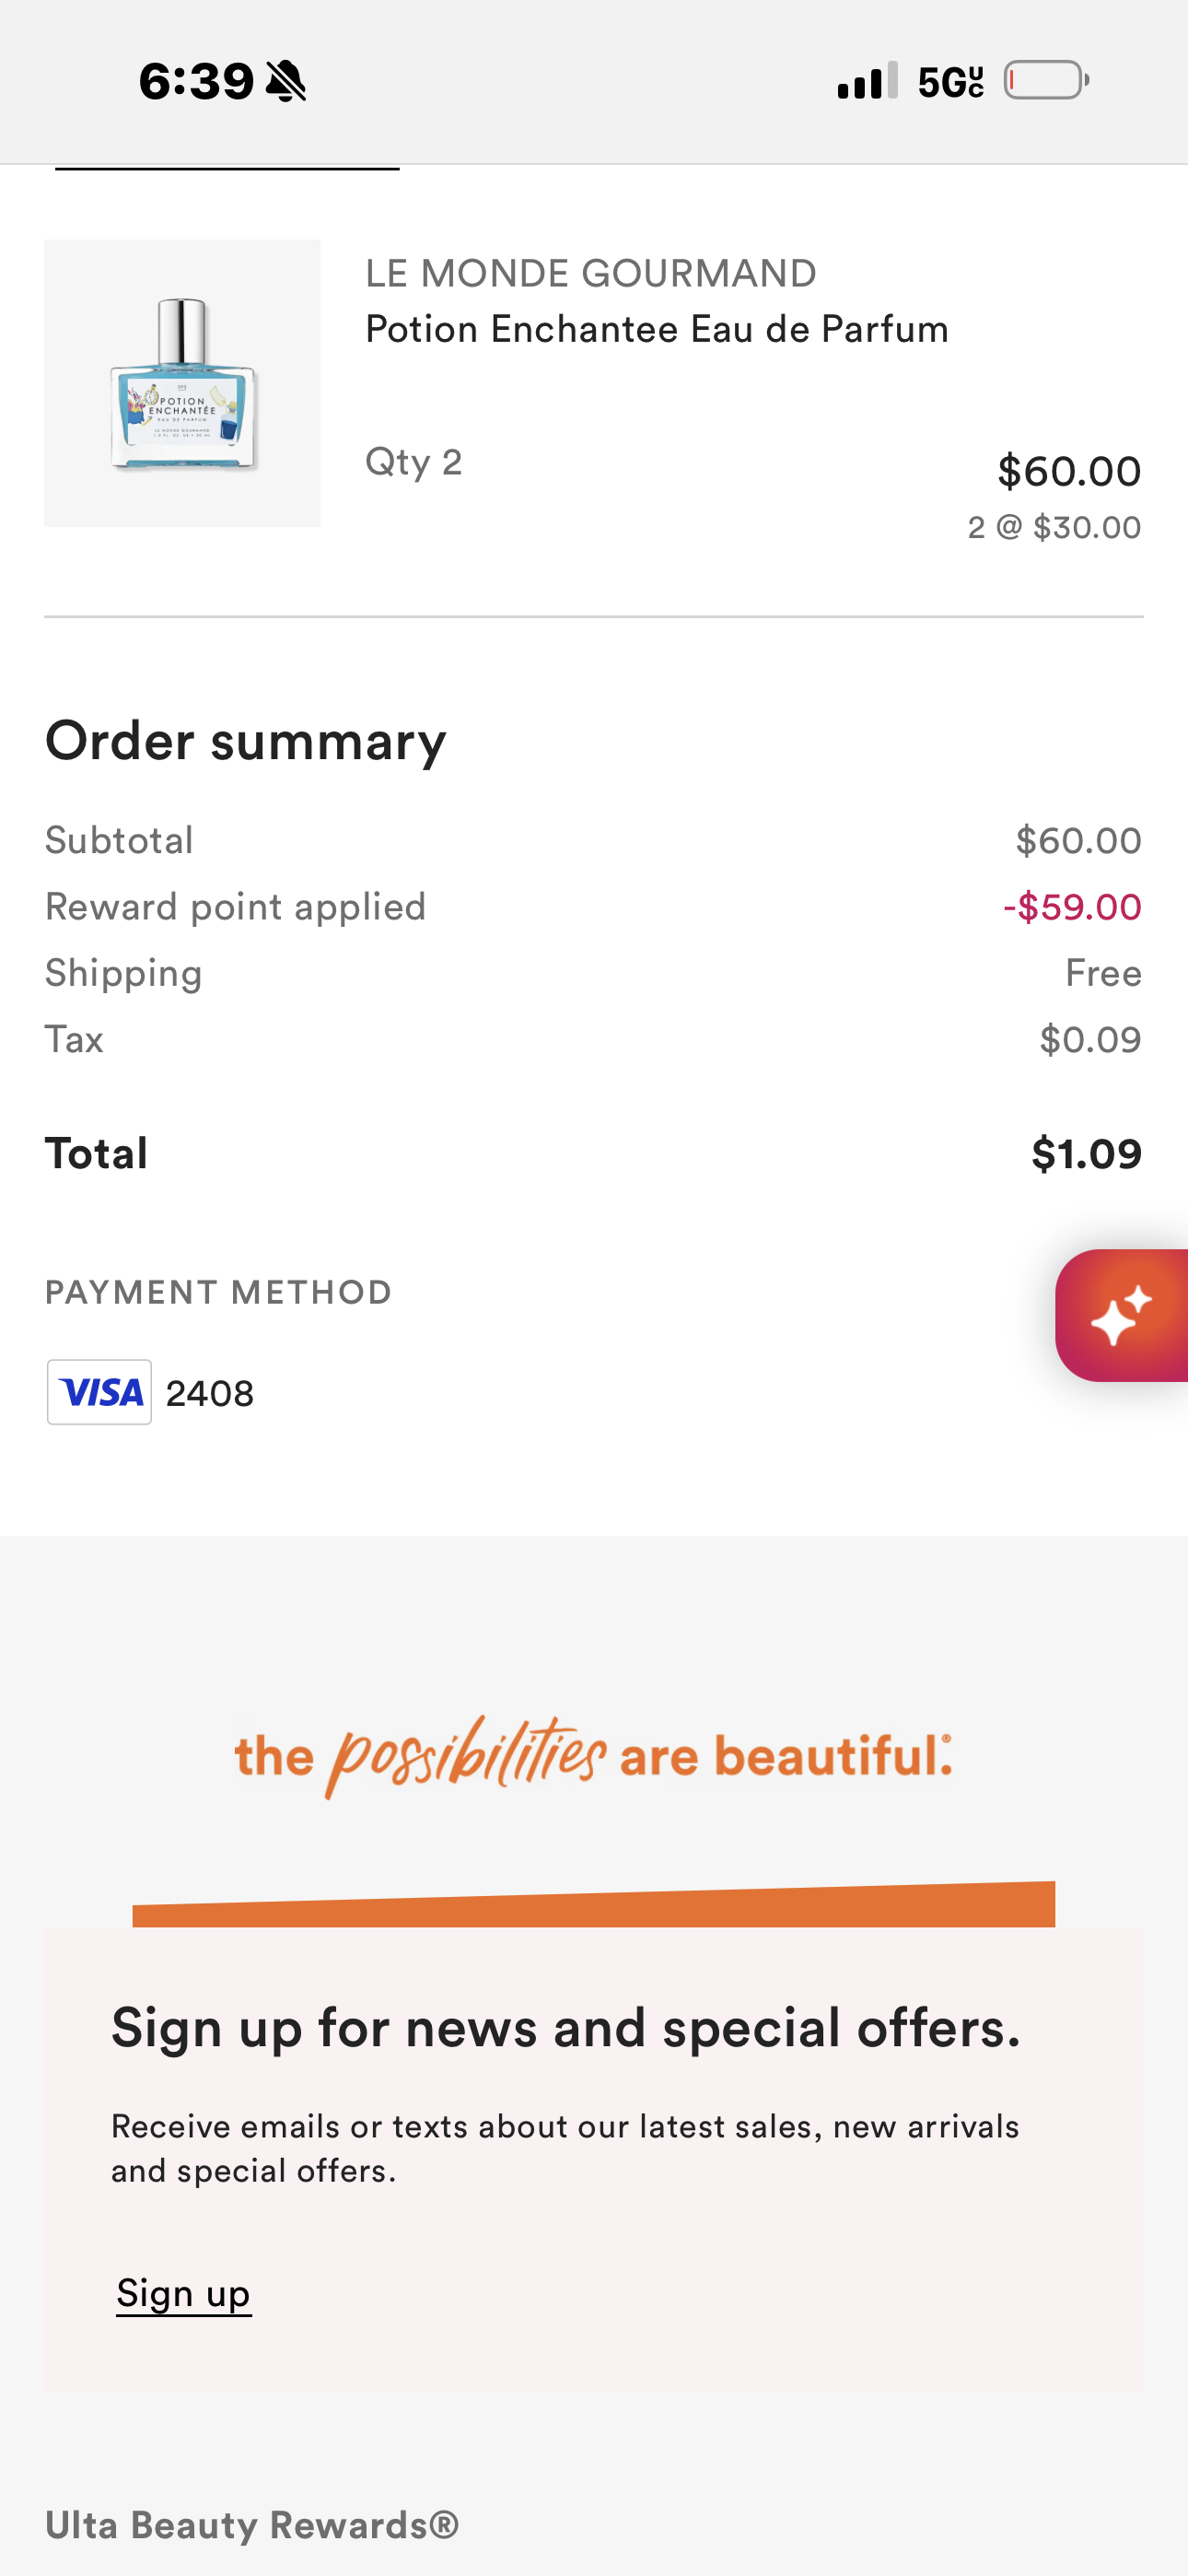Tap the $1.09 order total
The height and width of the screenshot is (2576, 1188).
(1086, 1154)
